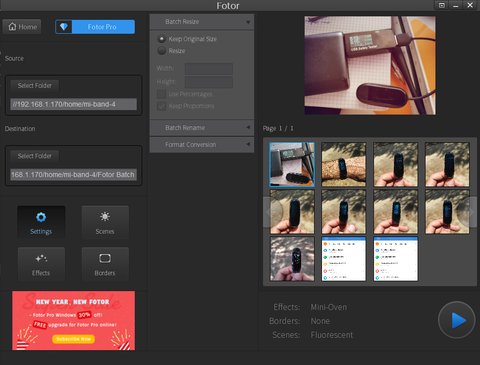The height and width of the screenshot is (365, 480).
Task: Select the first app-screenshot thumbnail in third row
Action: pyautogui.click(x=344, y=259)
